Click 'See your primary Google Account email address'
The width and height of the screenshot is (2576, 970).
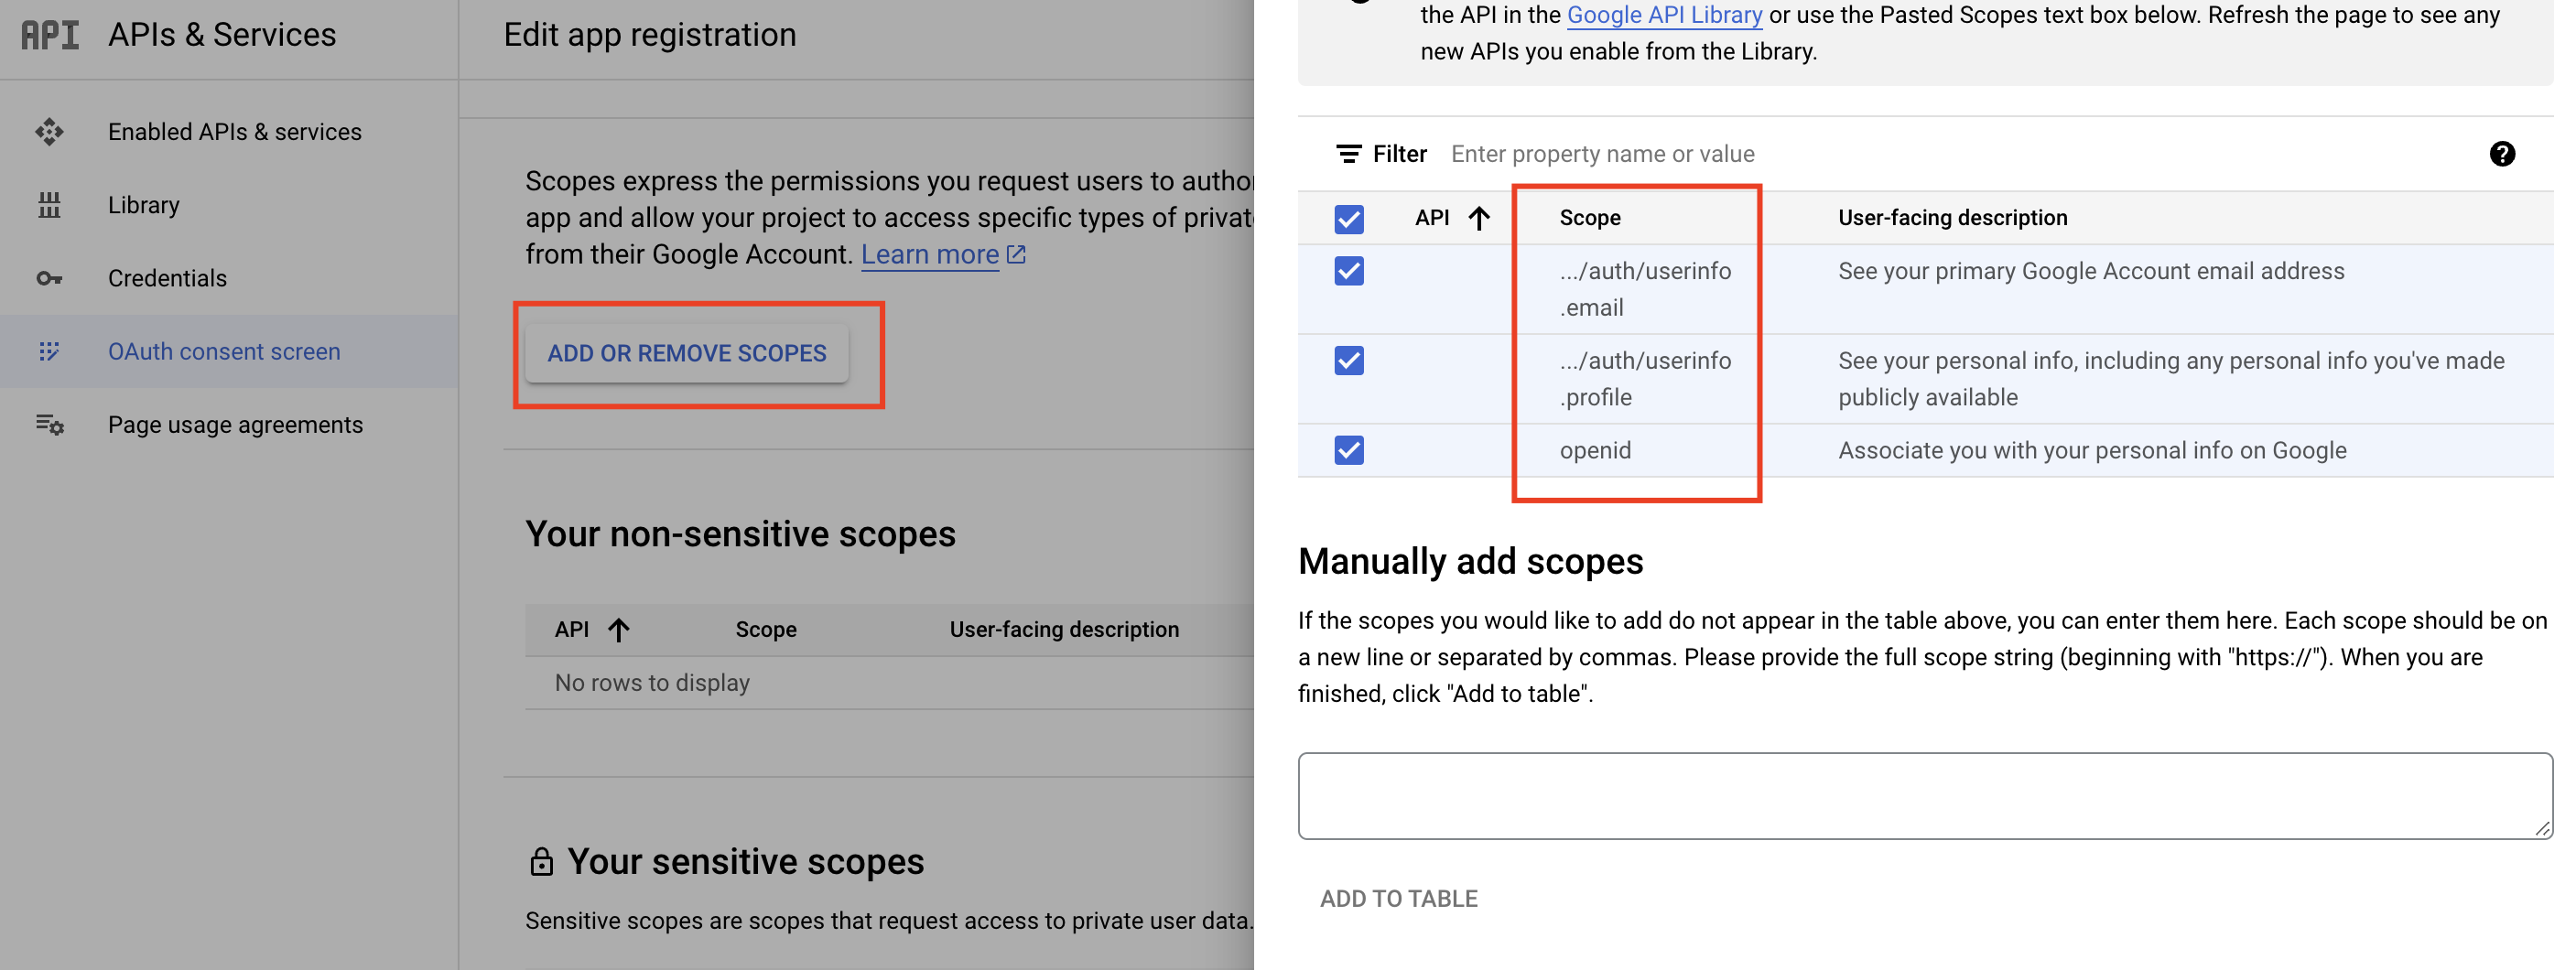[x=2091, y=271]
